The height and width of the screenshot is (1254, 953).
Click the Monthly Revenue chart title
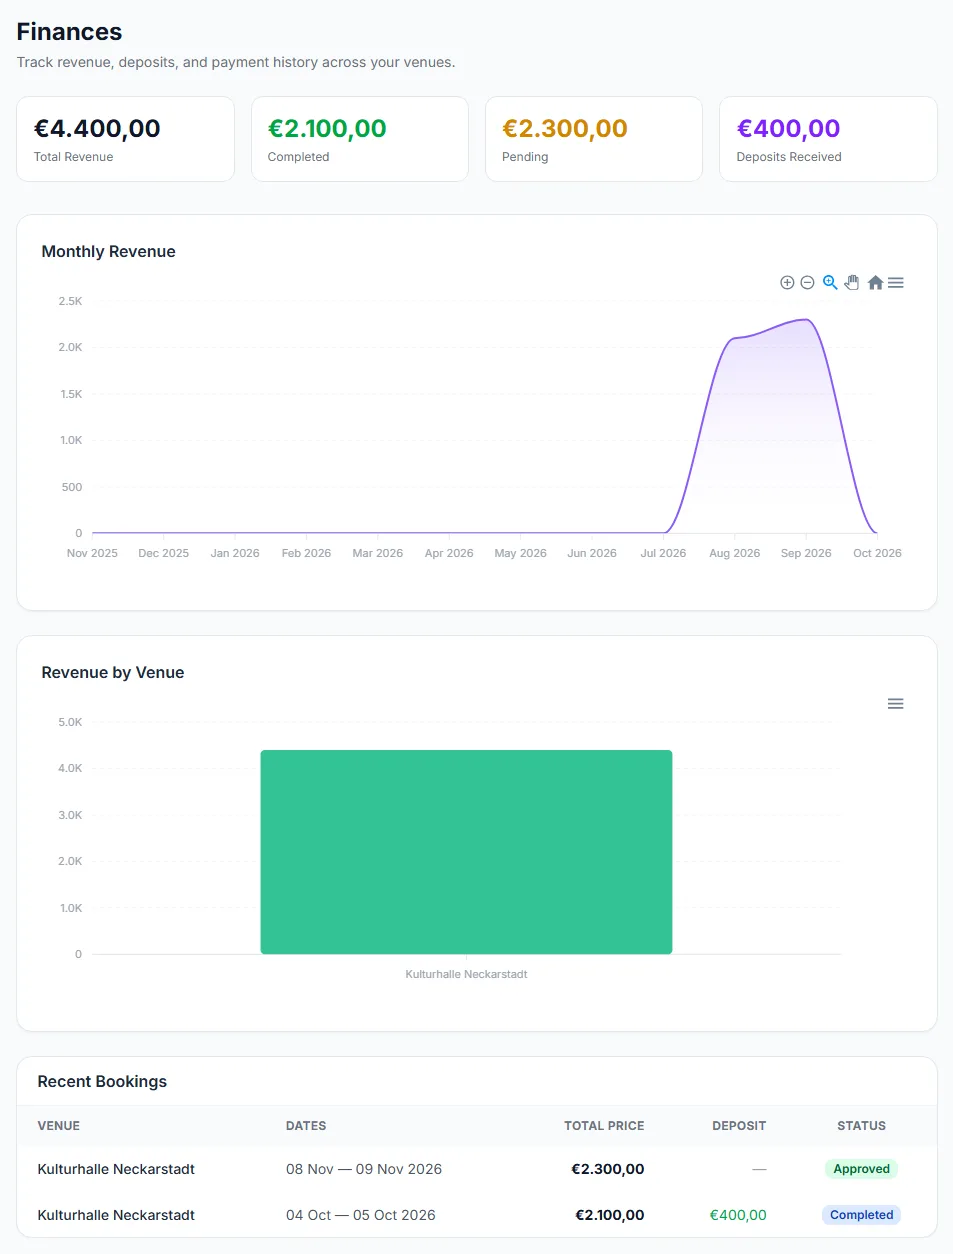[108, 252]
